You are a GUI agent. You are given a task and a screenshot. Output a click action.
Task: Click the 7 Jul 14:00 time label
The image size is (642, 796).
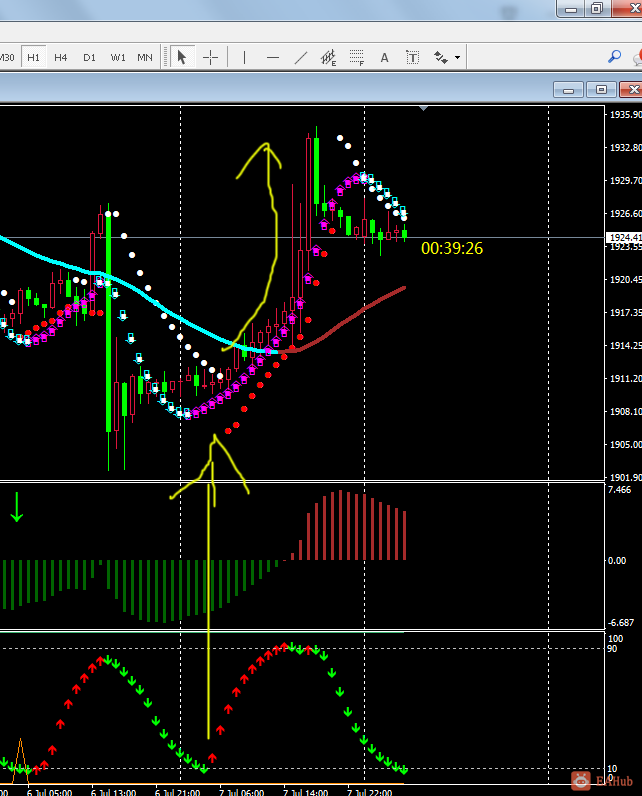click(x=306, y=792)
